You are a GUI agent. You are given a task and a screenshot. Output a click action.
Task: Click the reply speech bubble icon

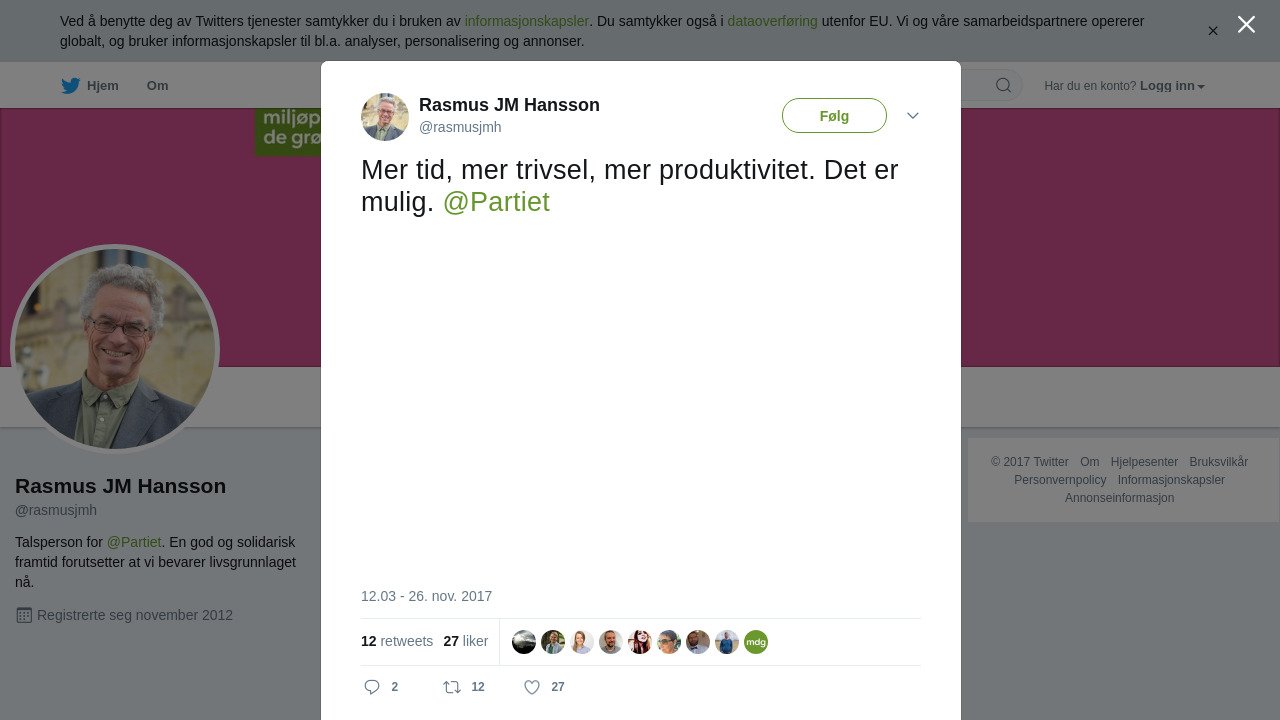coord(372,687)
